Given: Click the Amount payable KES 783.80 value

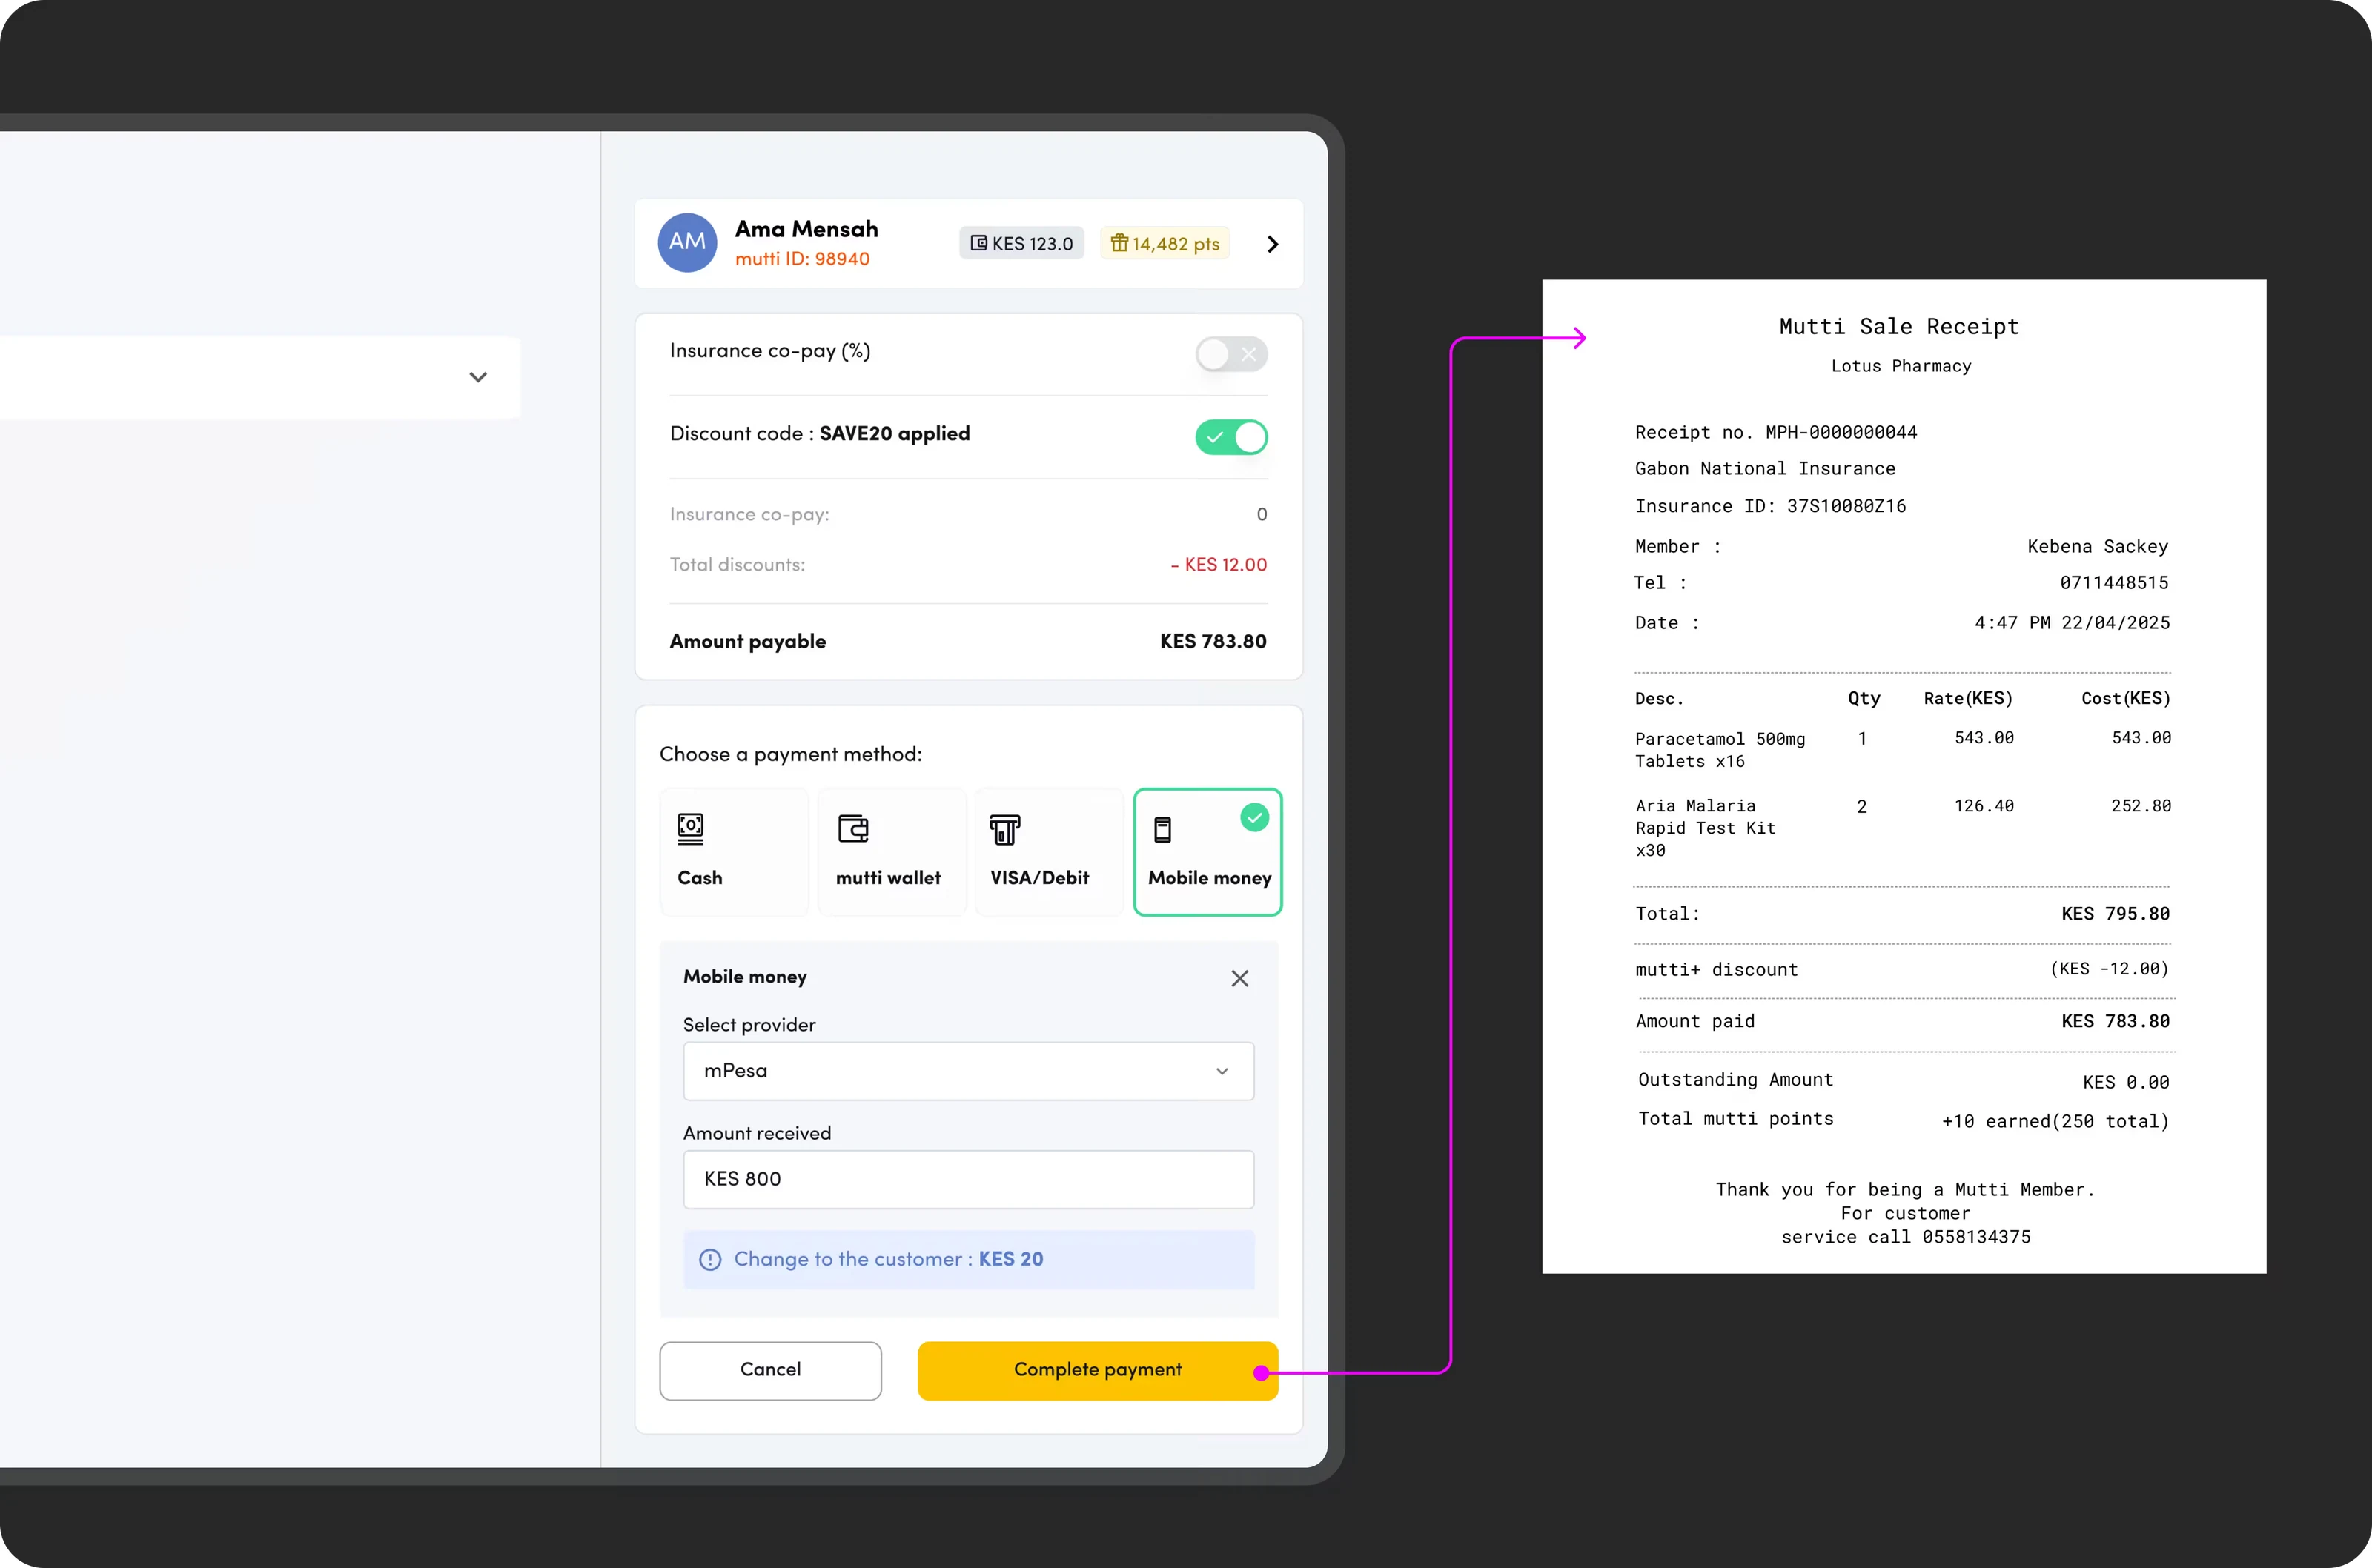Looking at the screenshot, I should (1213, 641).
